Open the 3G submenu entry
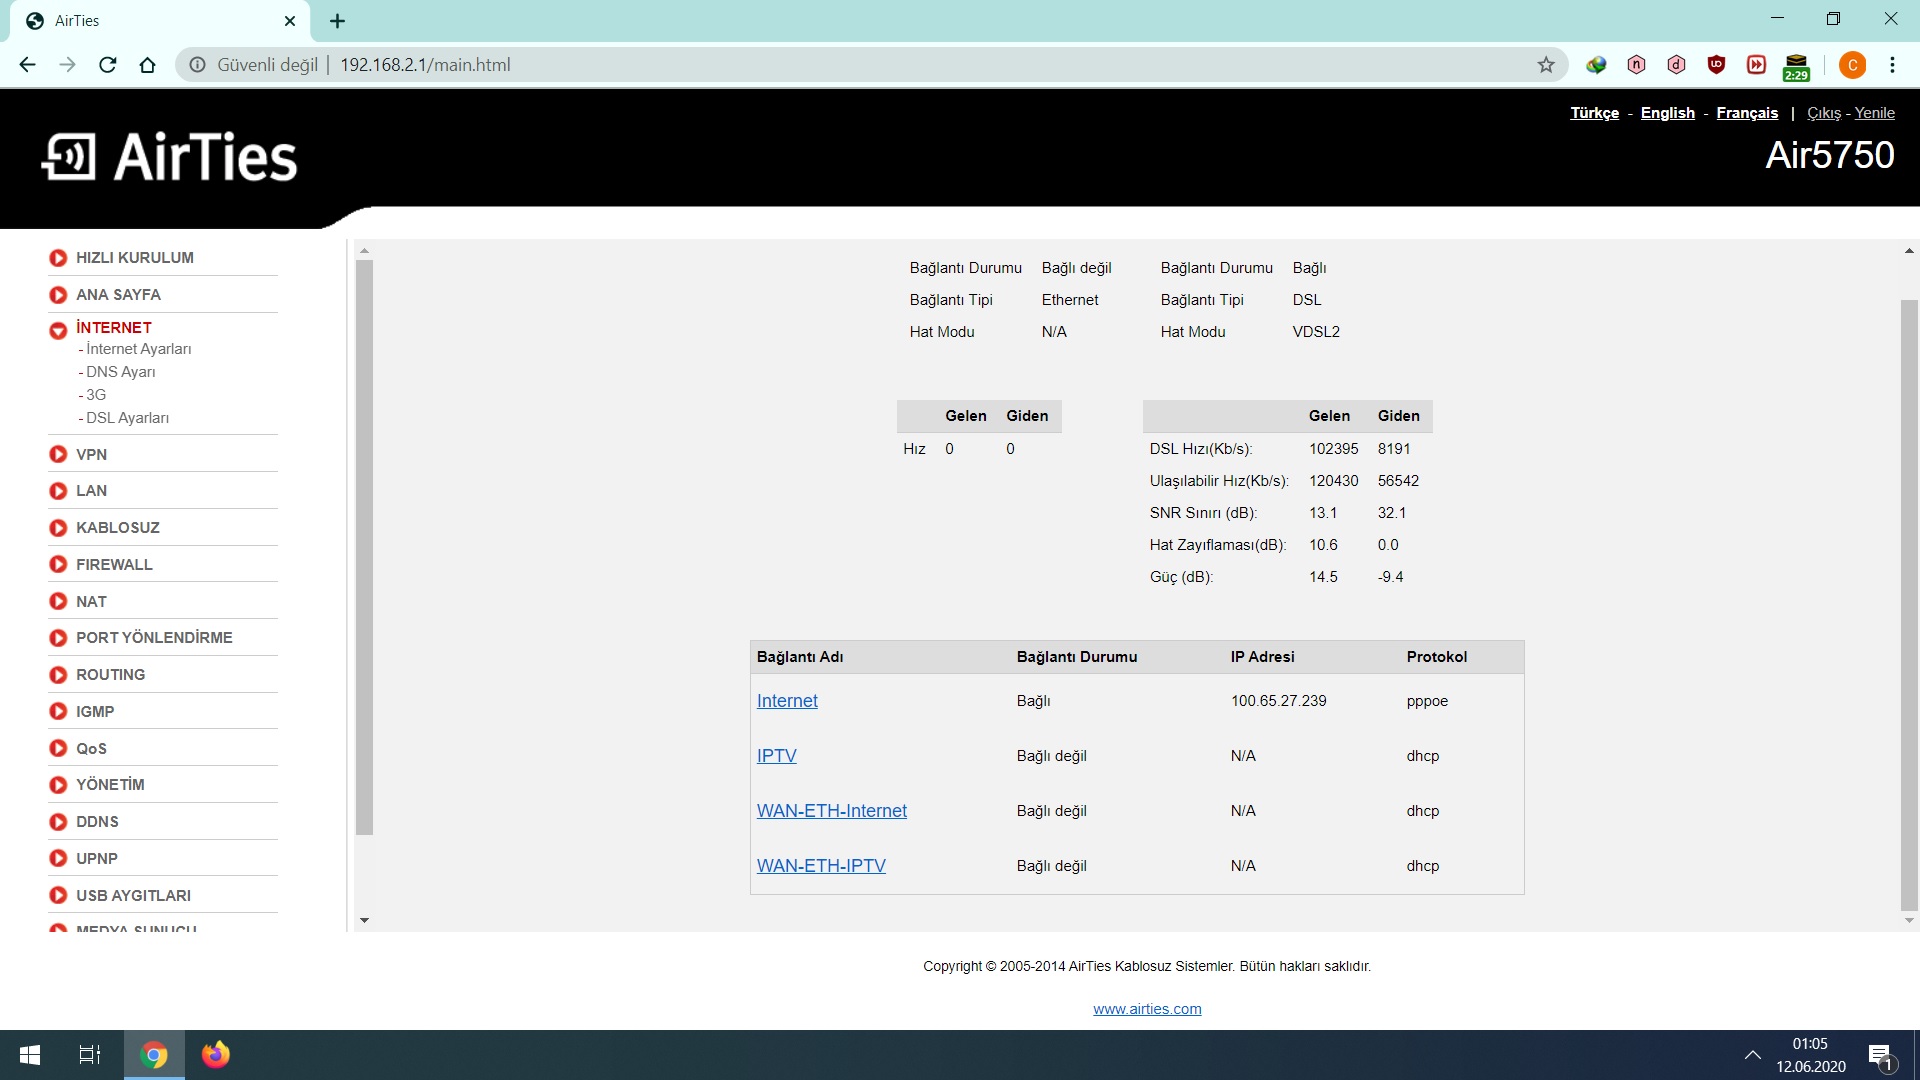Viewport: 1920px width, 1080px height. [x=95, y=395]
